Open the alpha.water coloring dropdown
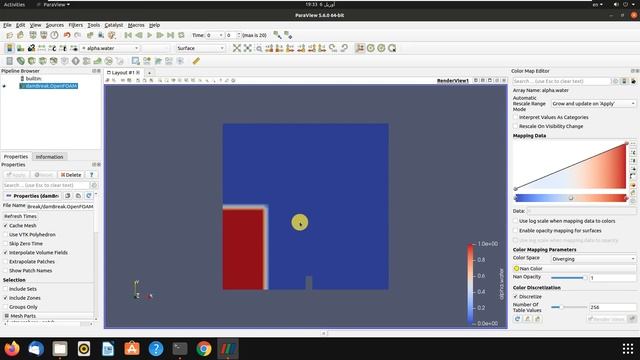The width and height of the screenshot is (640, 360). point(110,48)
